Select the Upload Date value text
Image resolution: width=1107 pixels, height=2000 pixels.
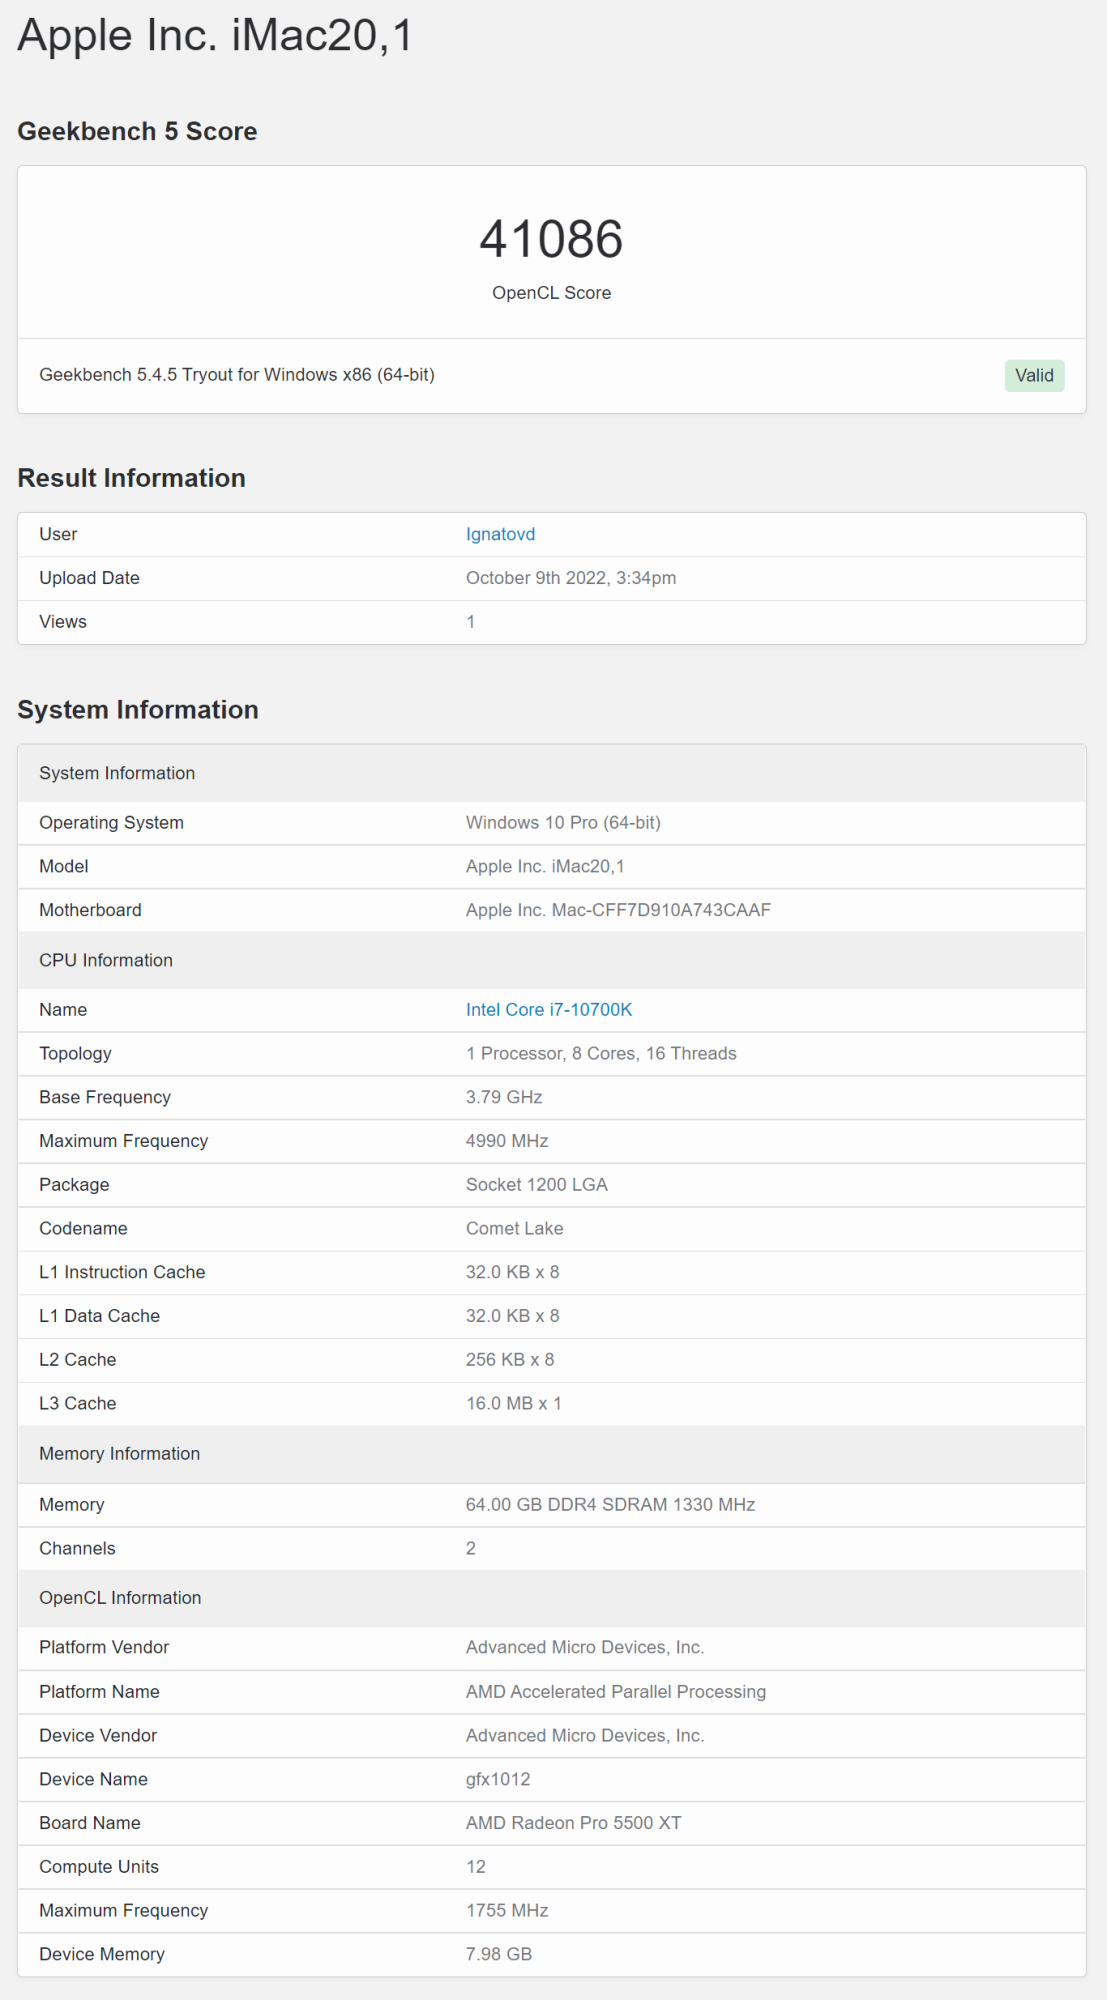coord(570,578)
